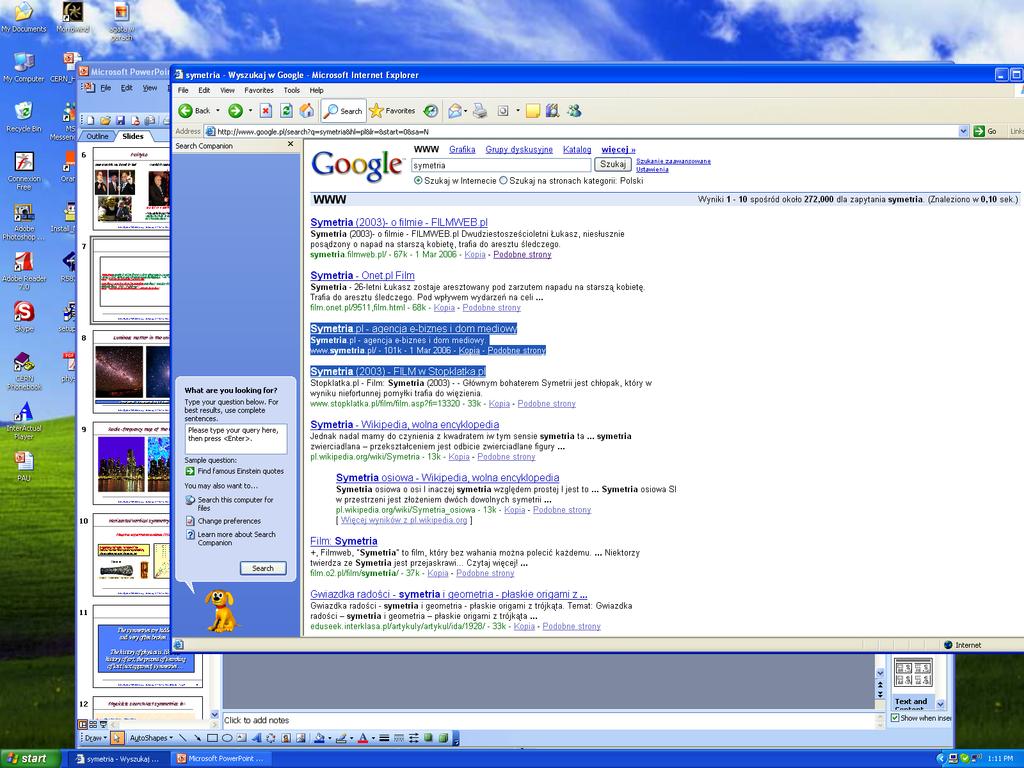
Task: Click the Research book icon in IE toolbar
Action: pos(552,111)
